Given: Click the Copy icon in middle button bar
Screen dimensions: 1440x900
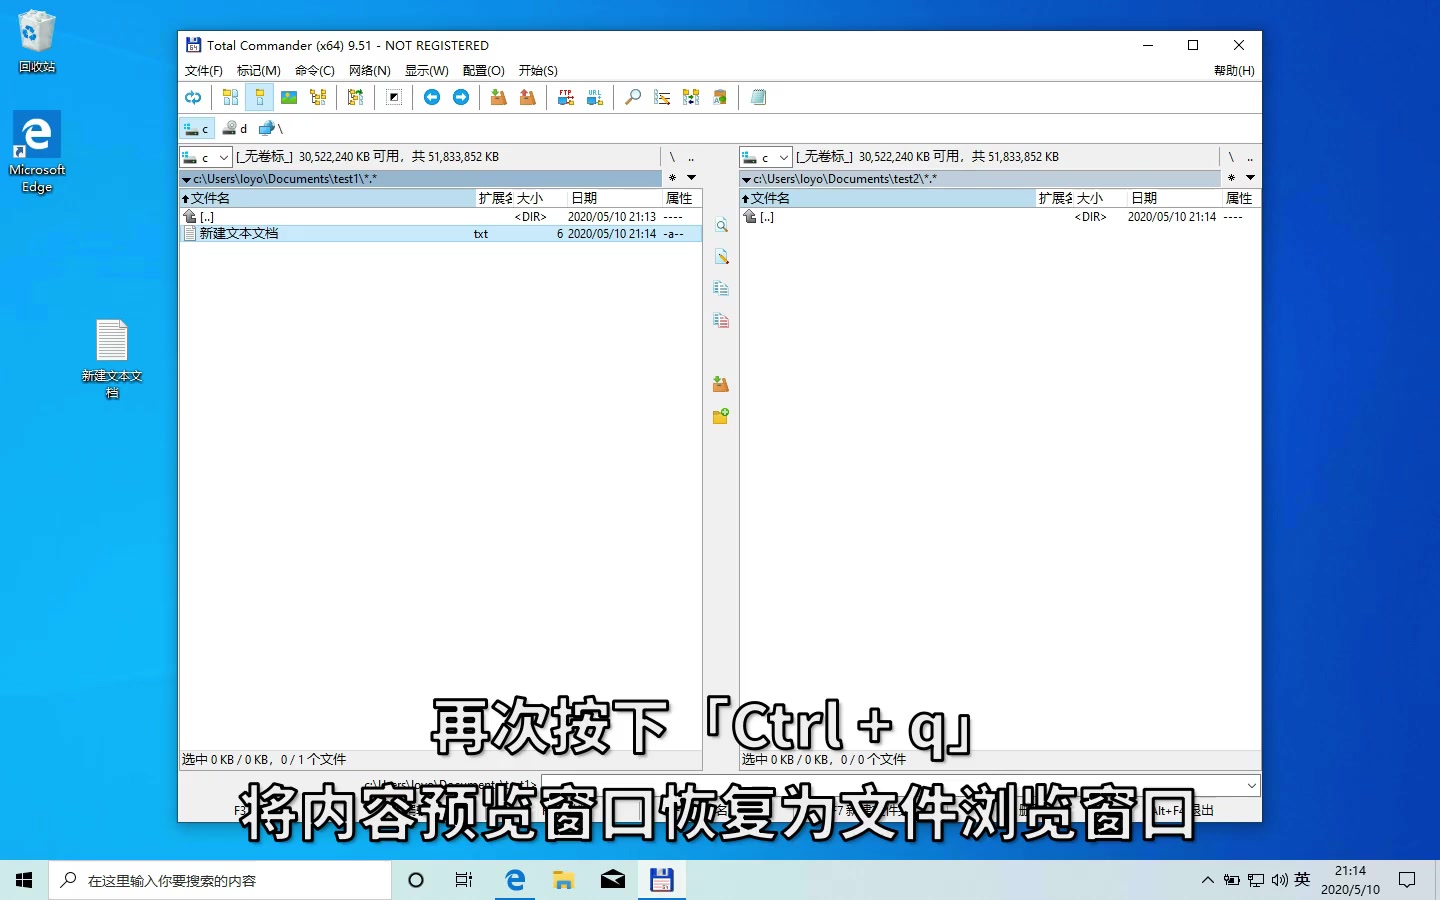Looking at the screenshot, I should coord(721,289).
